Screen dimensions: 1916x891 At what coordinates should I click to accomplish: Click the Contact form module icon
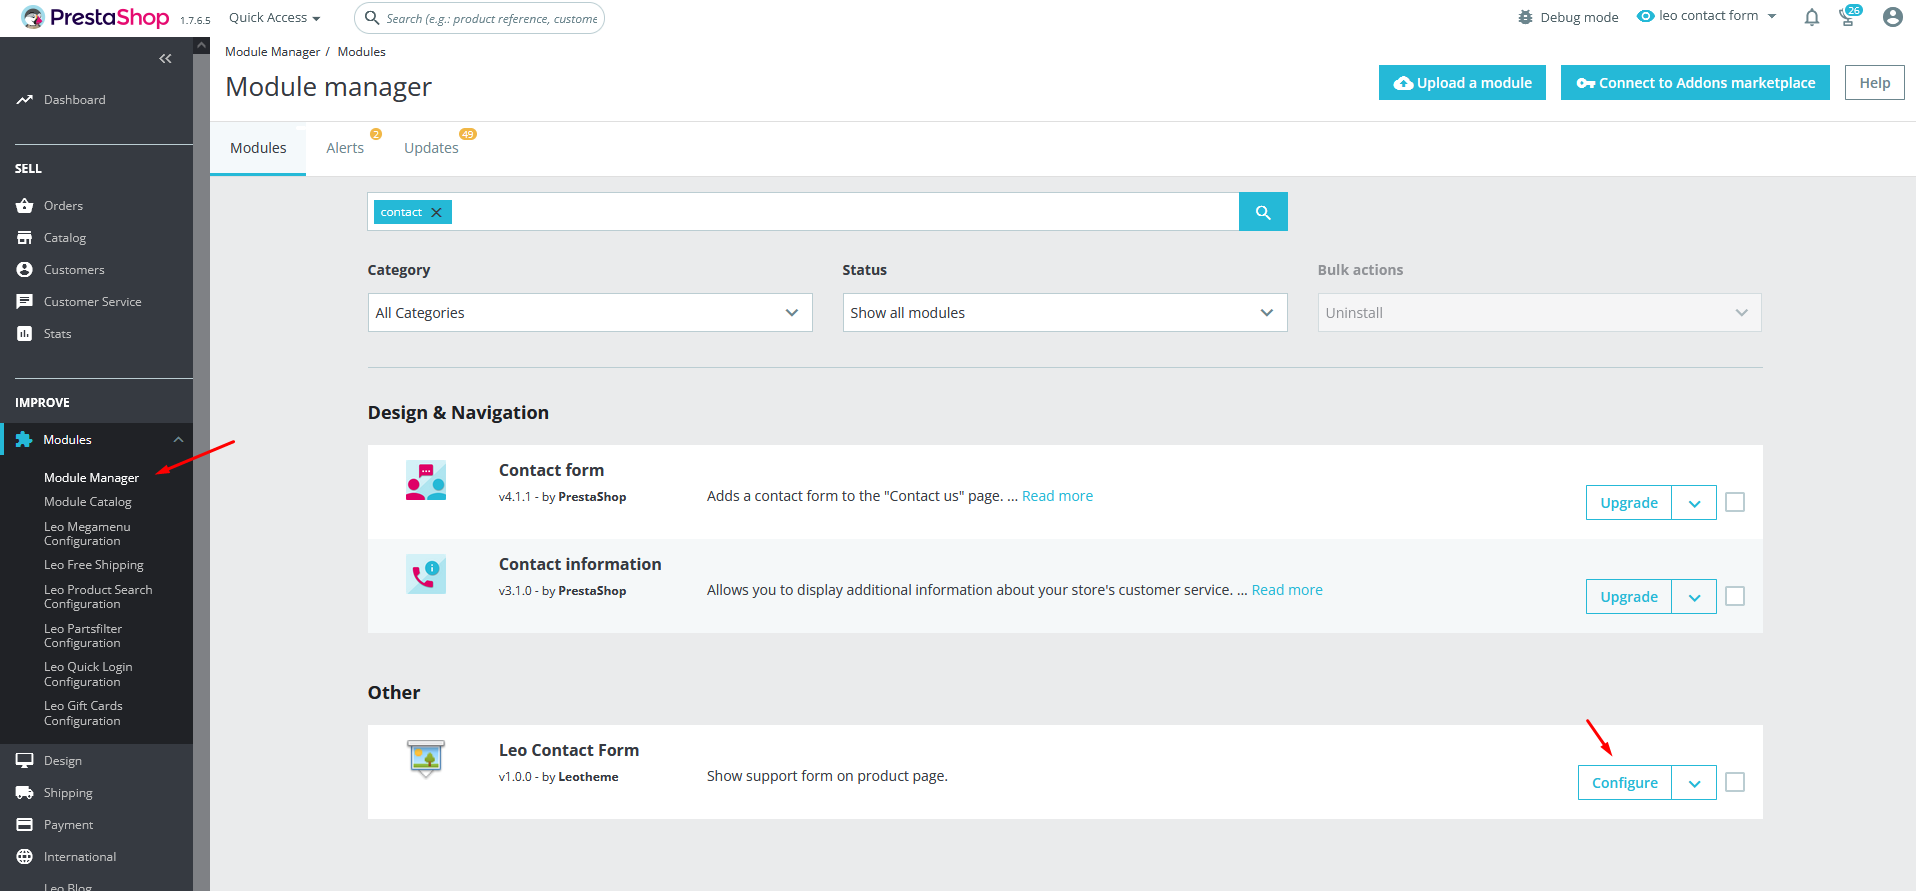pyautogui.click(x=426, y=481)
